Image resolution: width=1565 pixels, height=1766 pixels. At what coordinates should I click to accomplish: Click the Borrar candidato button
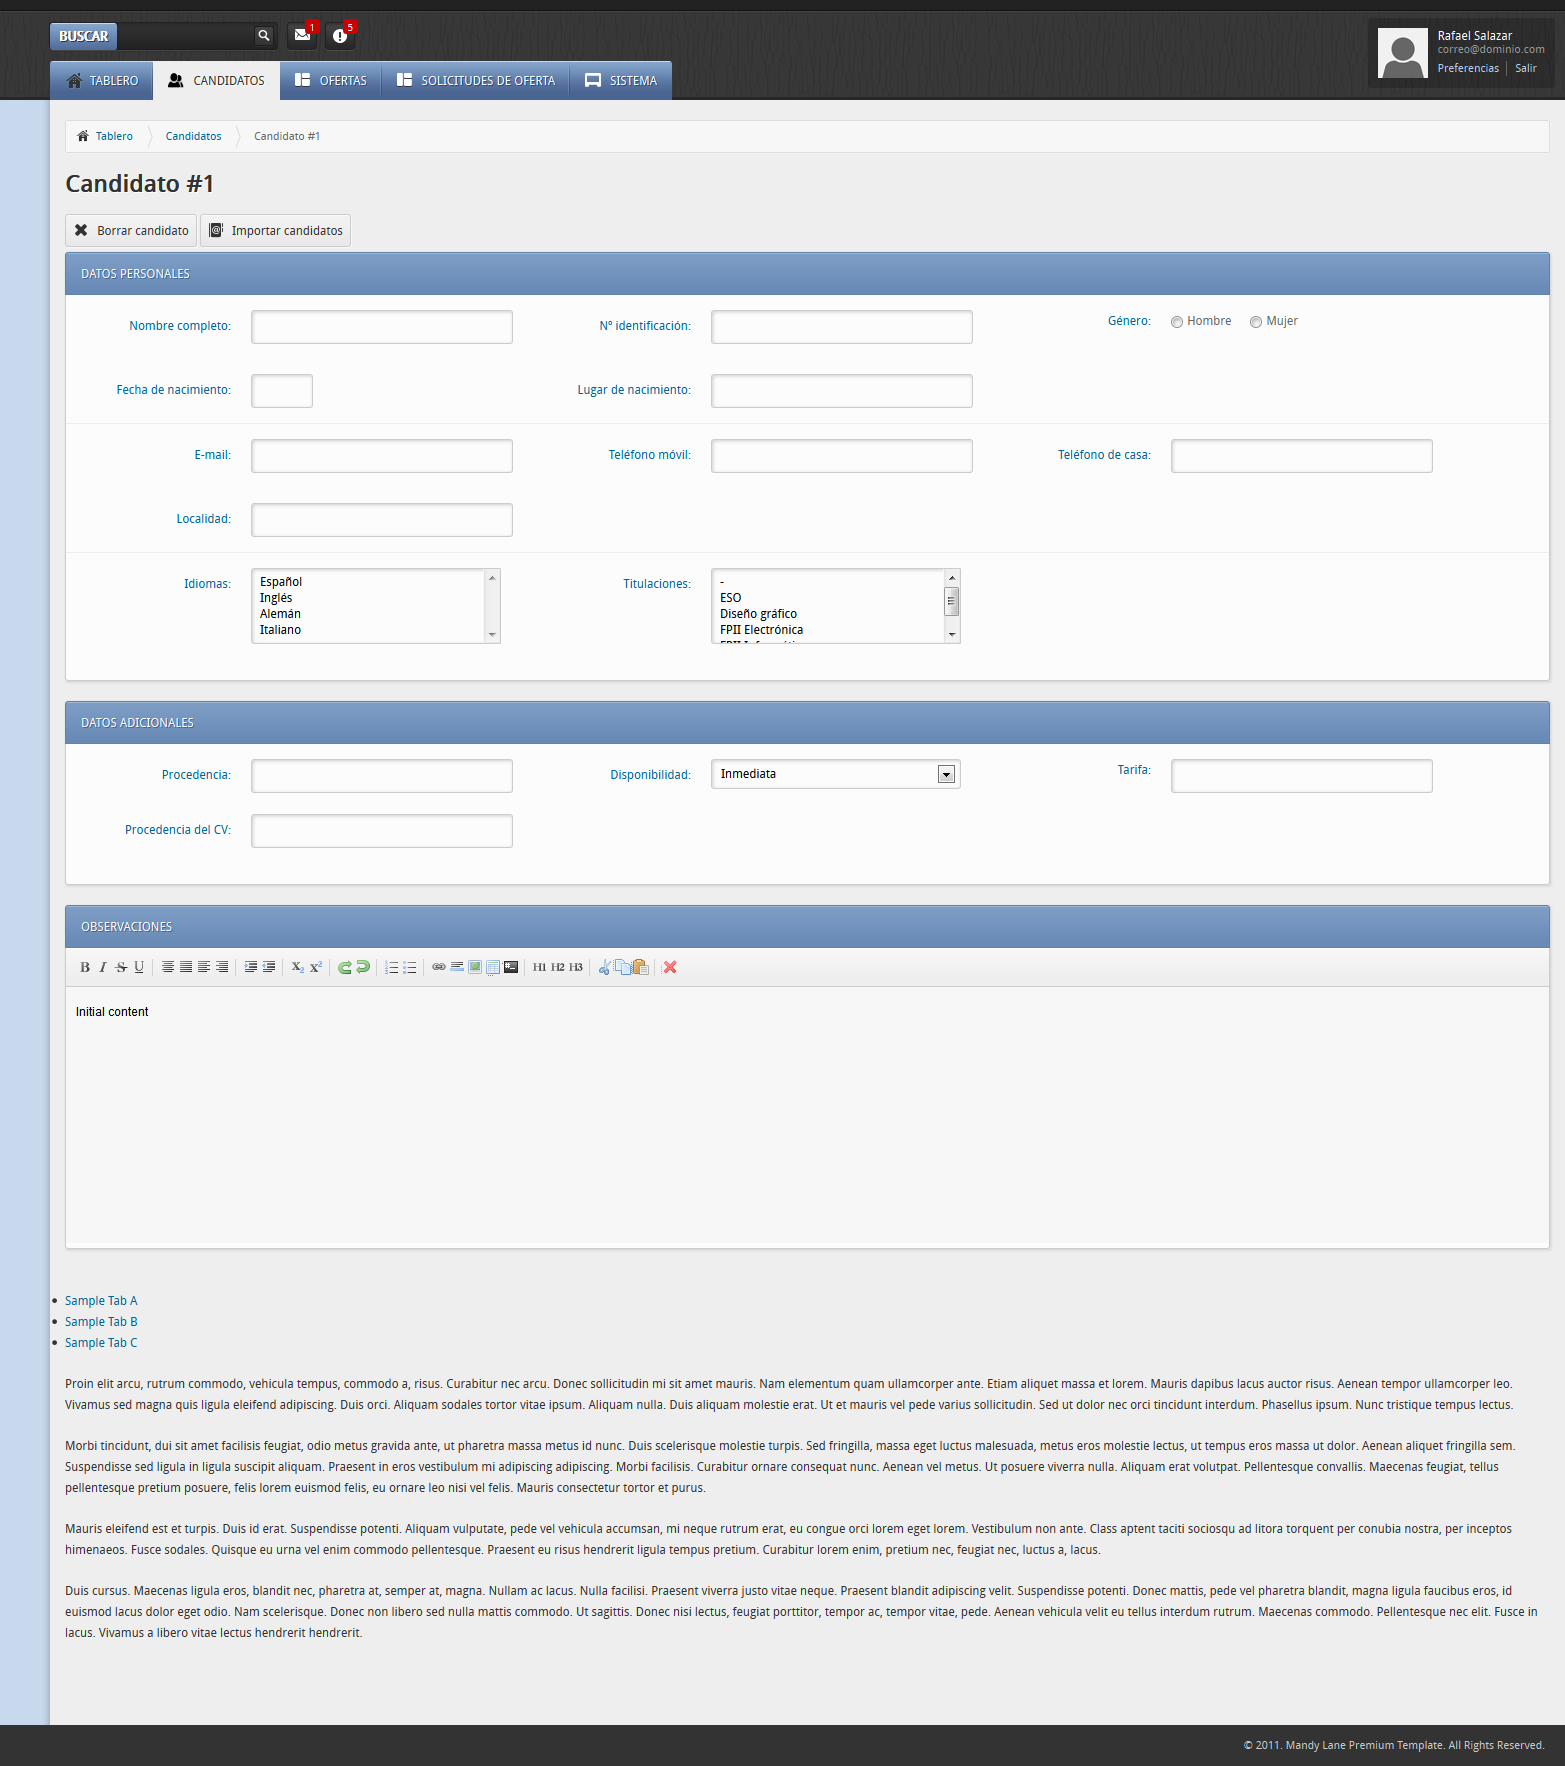(x=131, y=231)
